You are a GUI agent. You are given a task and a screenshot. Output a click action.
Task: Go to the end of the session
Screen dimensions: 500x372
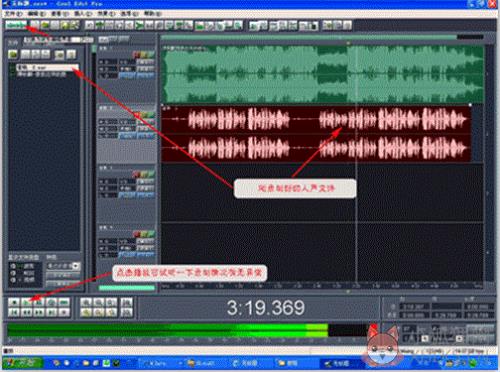pos(51,312)
